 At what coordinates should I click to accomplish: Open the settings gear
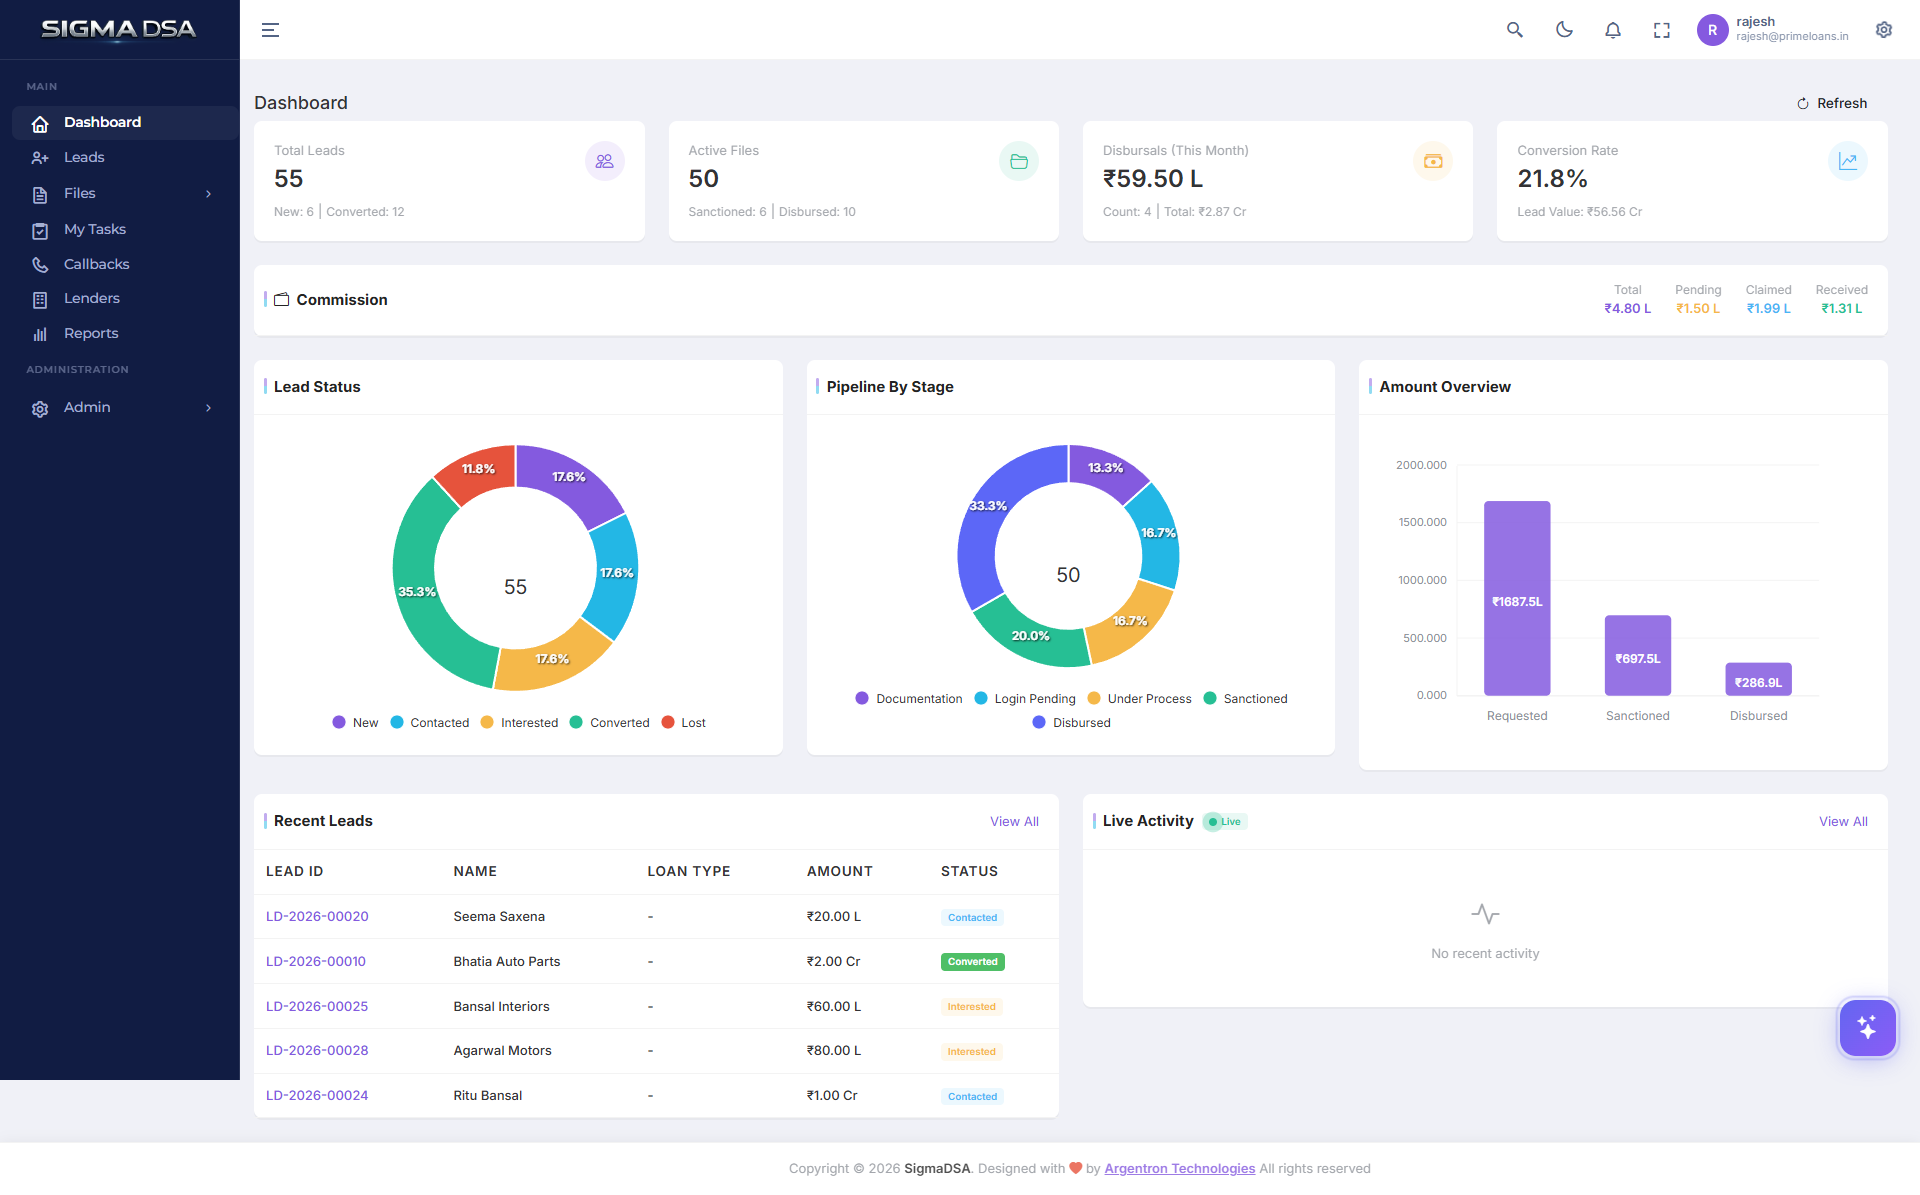1884,30
